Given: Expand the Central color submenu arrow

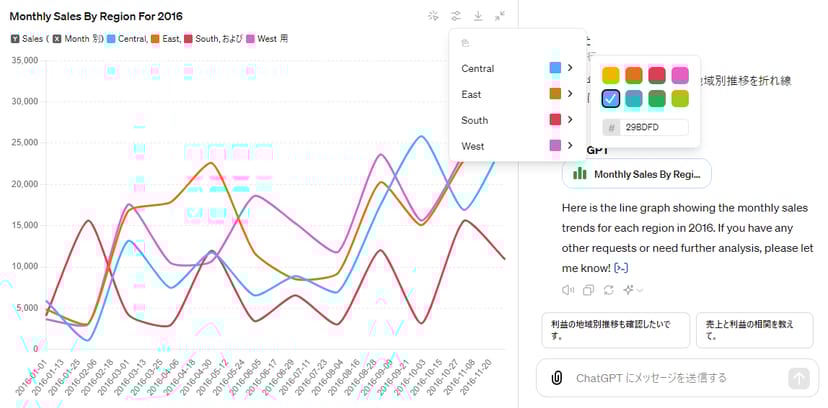Looking at the screenshot, I should 570,68.
